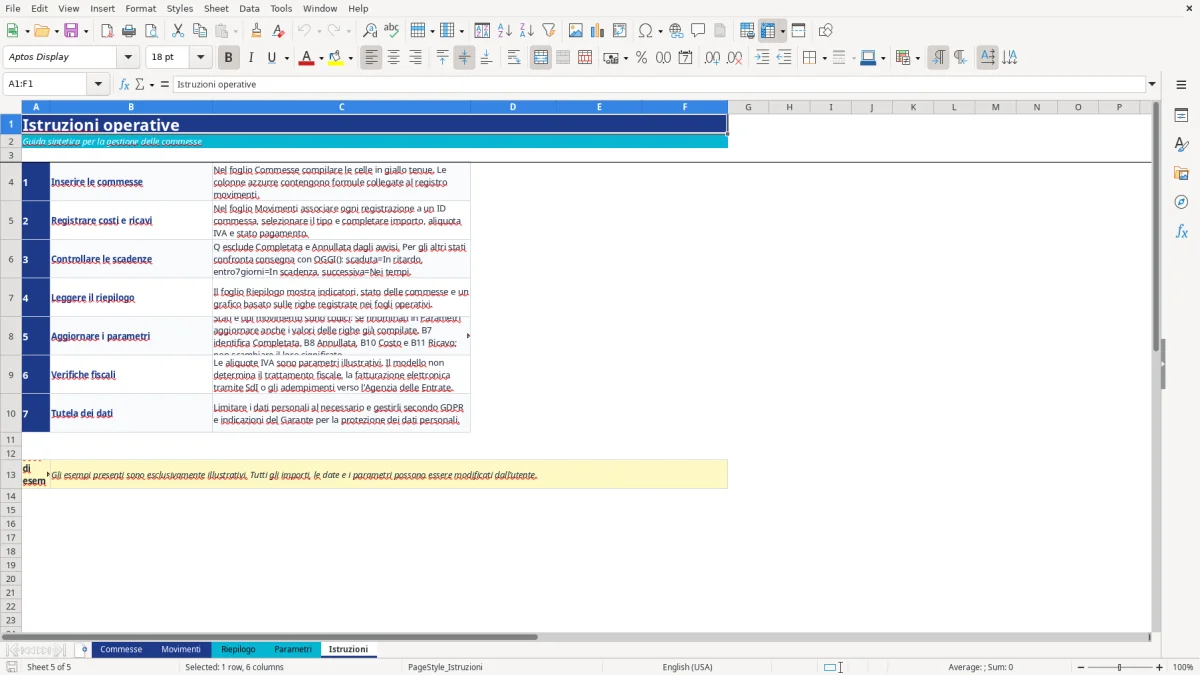Open the Data menu
This screenshot has width=1200, height=675.
249,8
